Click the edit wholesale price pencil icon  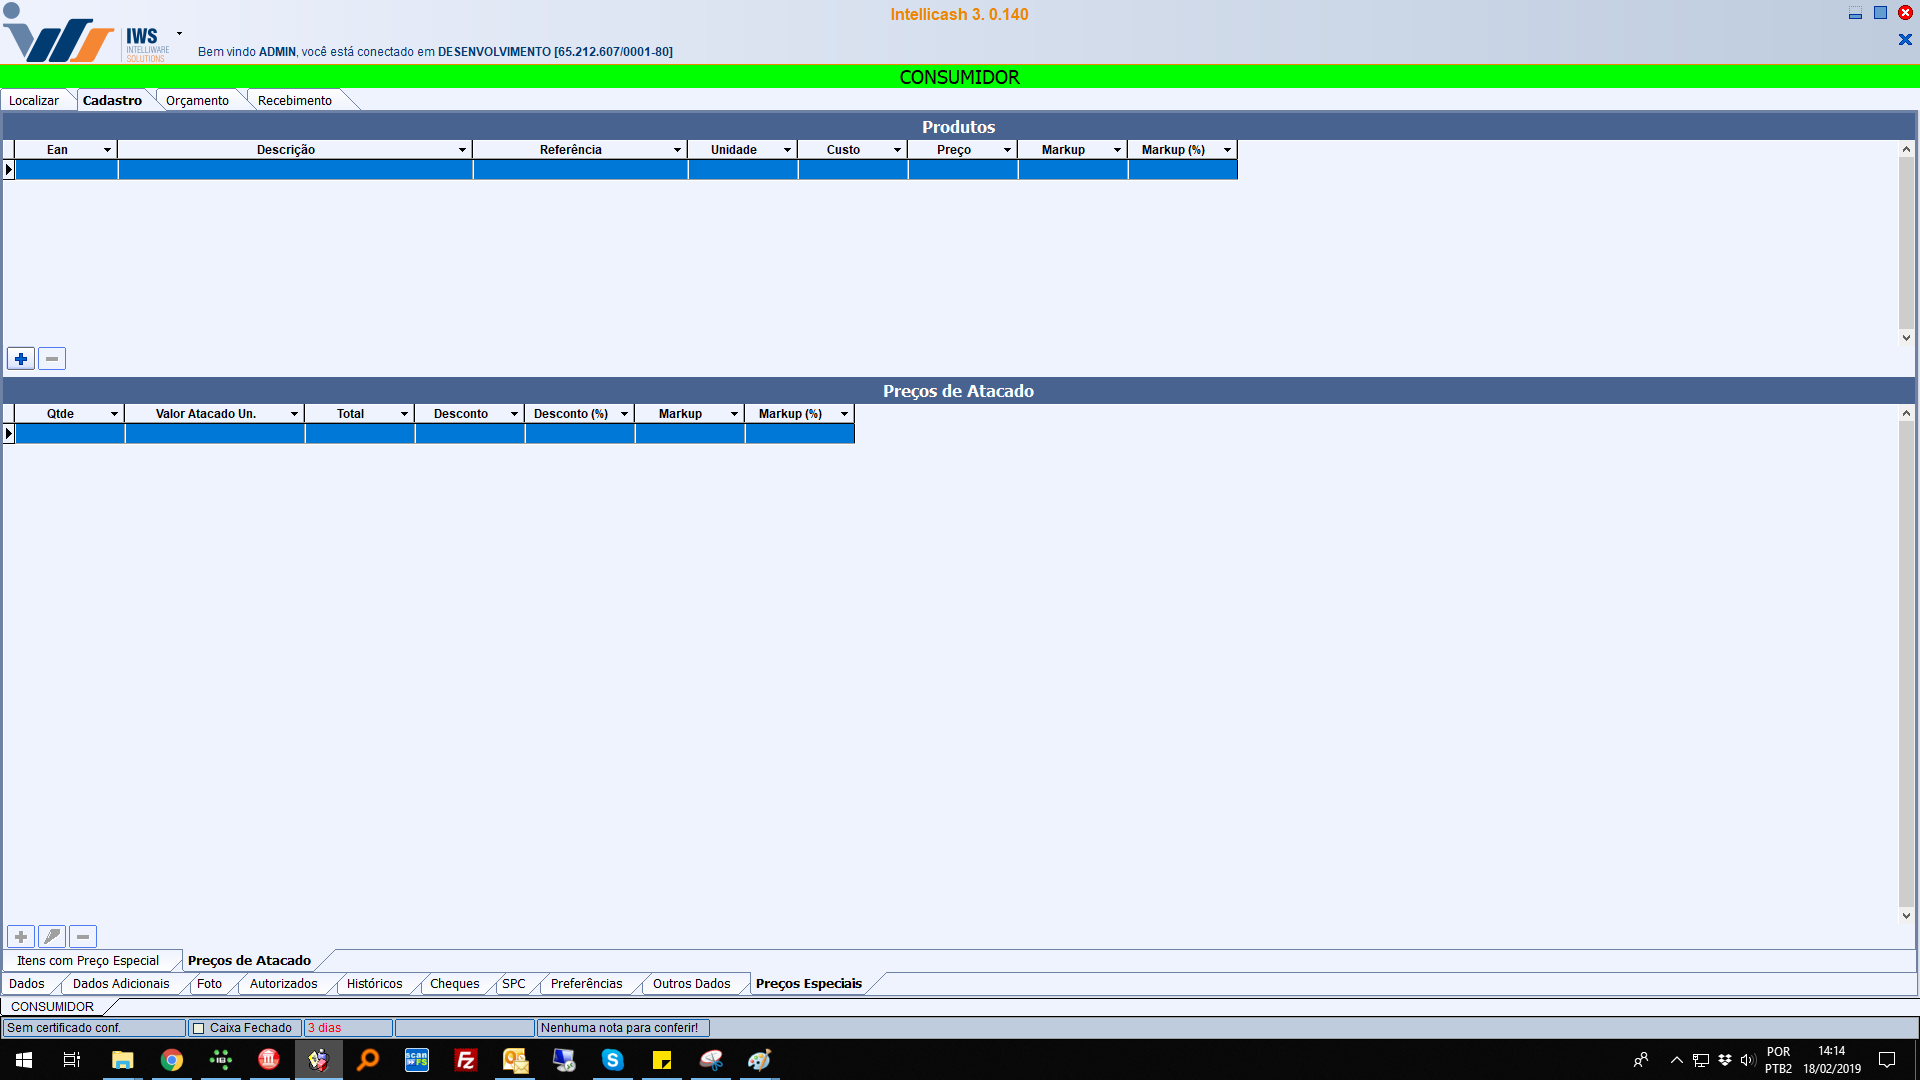point(52,937)
